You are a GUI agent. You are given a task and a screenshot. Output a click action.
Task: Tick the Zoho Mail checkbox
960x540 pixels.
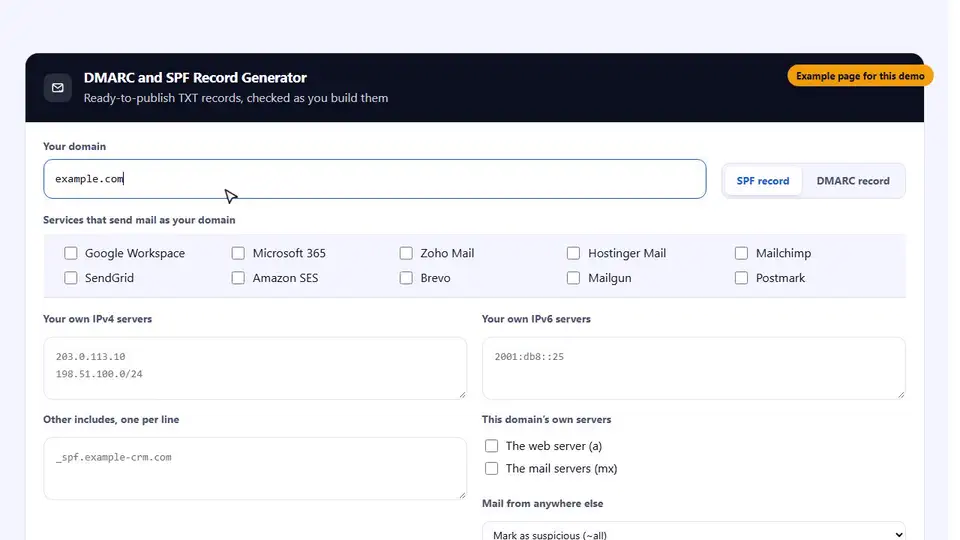tap(406, 253)
